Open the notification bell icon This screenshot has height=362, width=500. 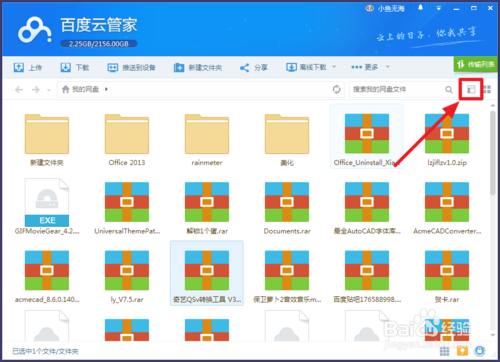(421, 8)
